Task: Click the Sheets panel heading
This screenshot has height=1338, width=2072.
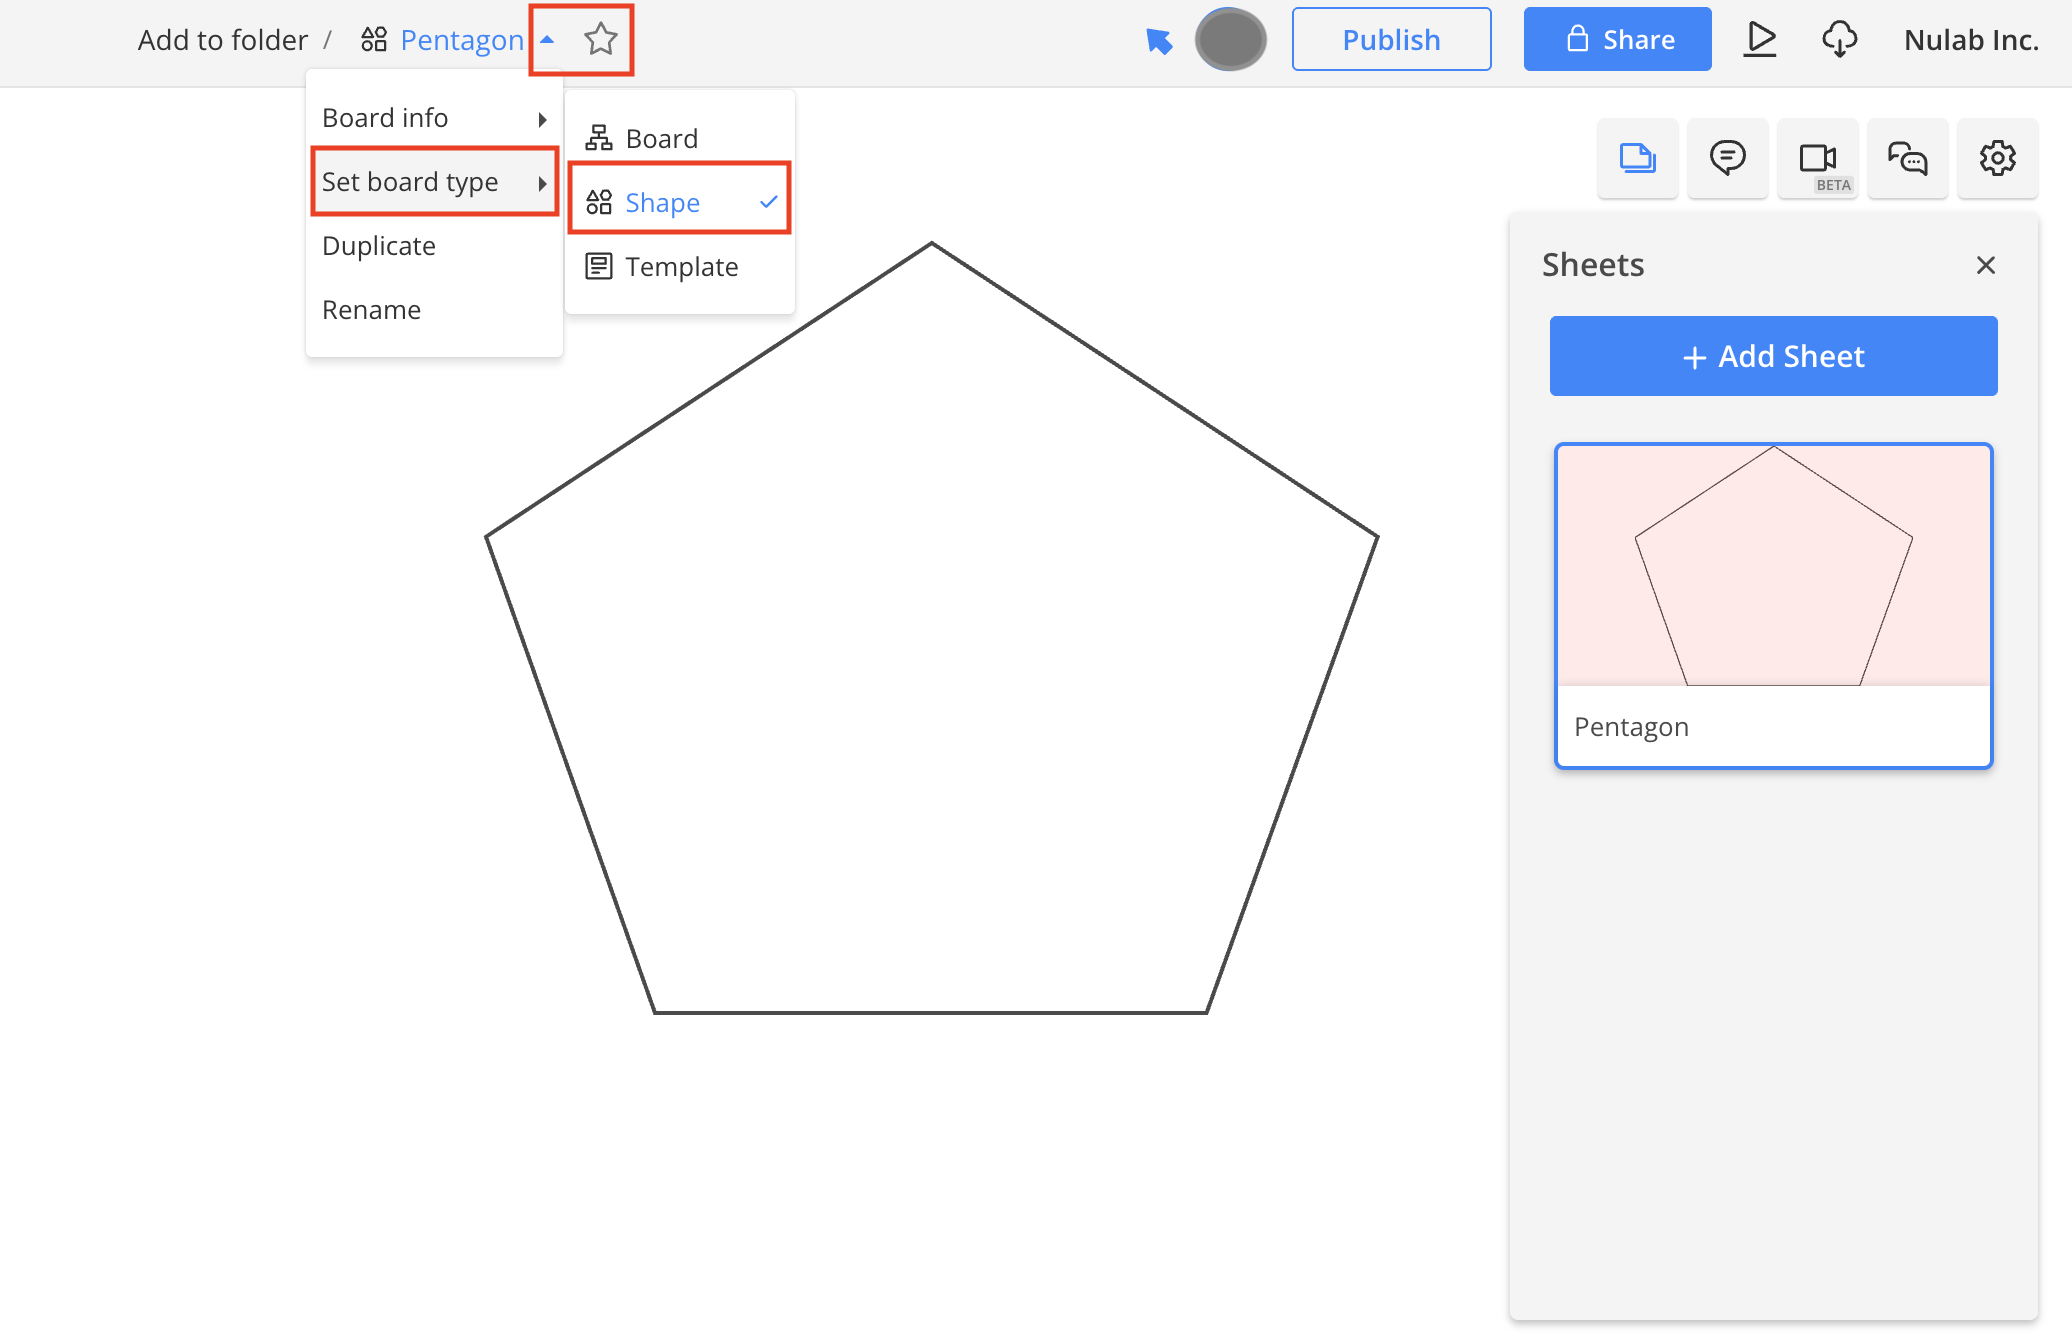Action: tap(1593, 265)
